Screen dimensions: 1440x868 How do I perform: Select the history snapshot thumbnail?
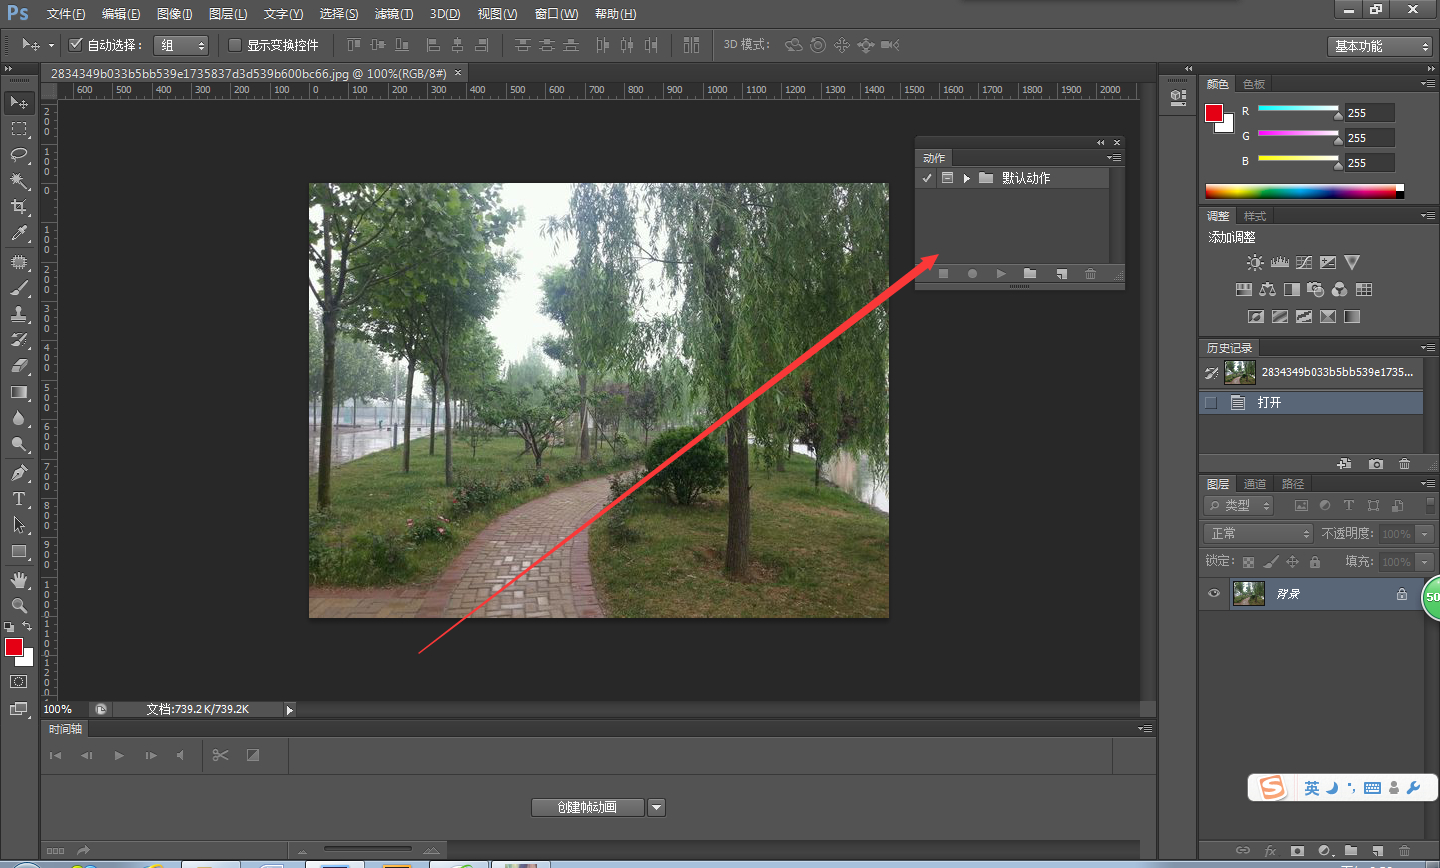pyautogui.click(x=1240, y=372)
